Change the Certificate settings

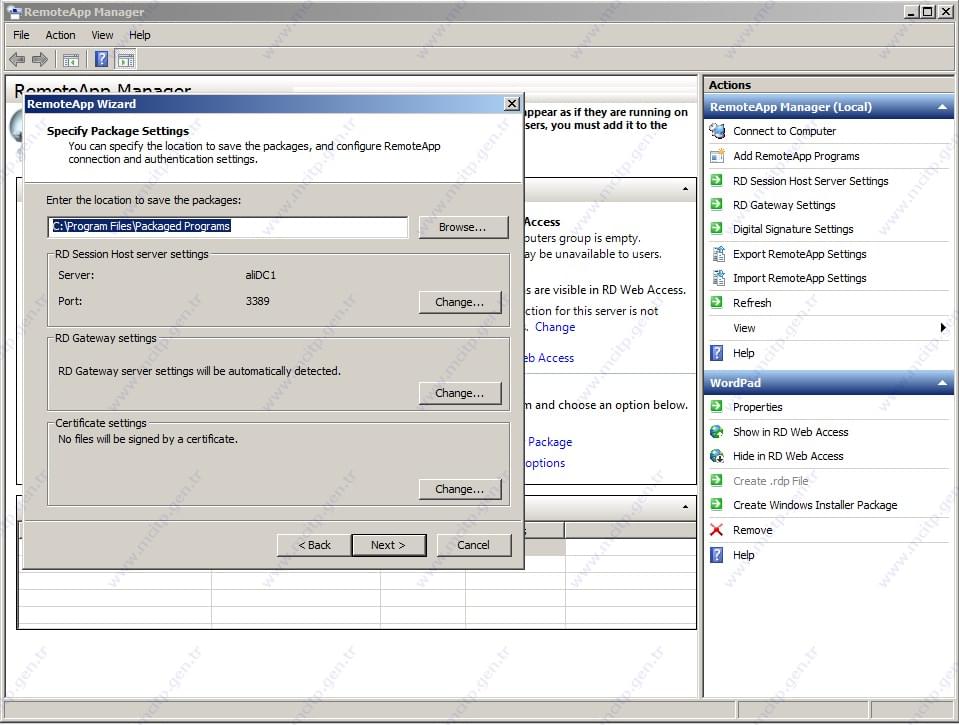click(x=460, y=489)
